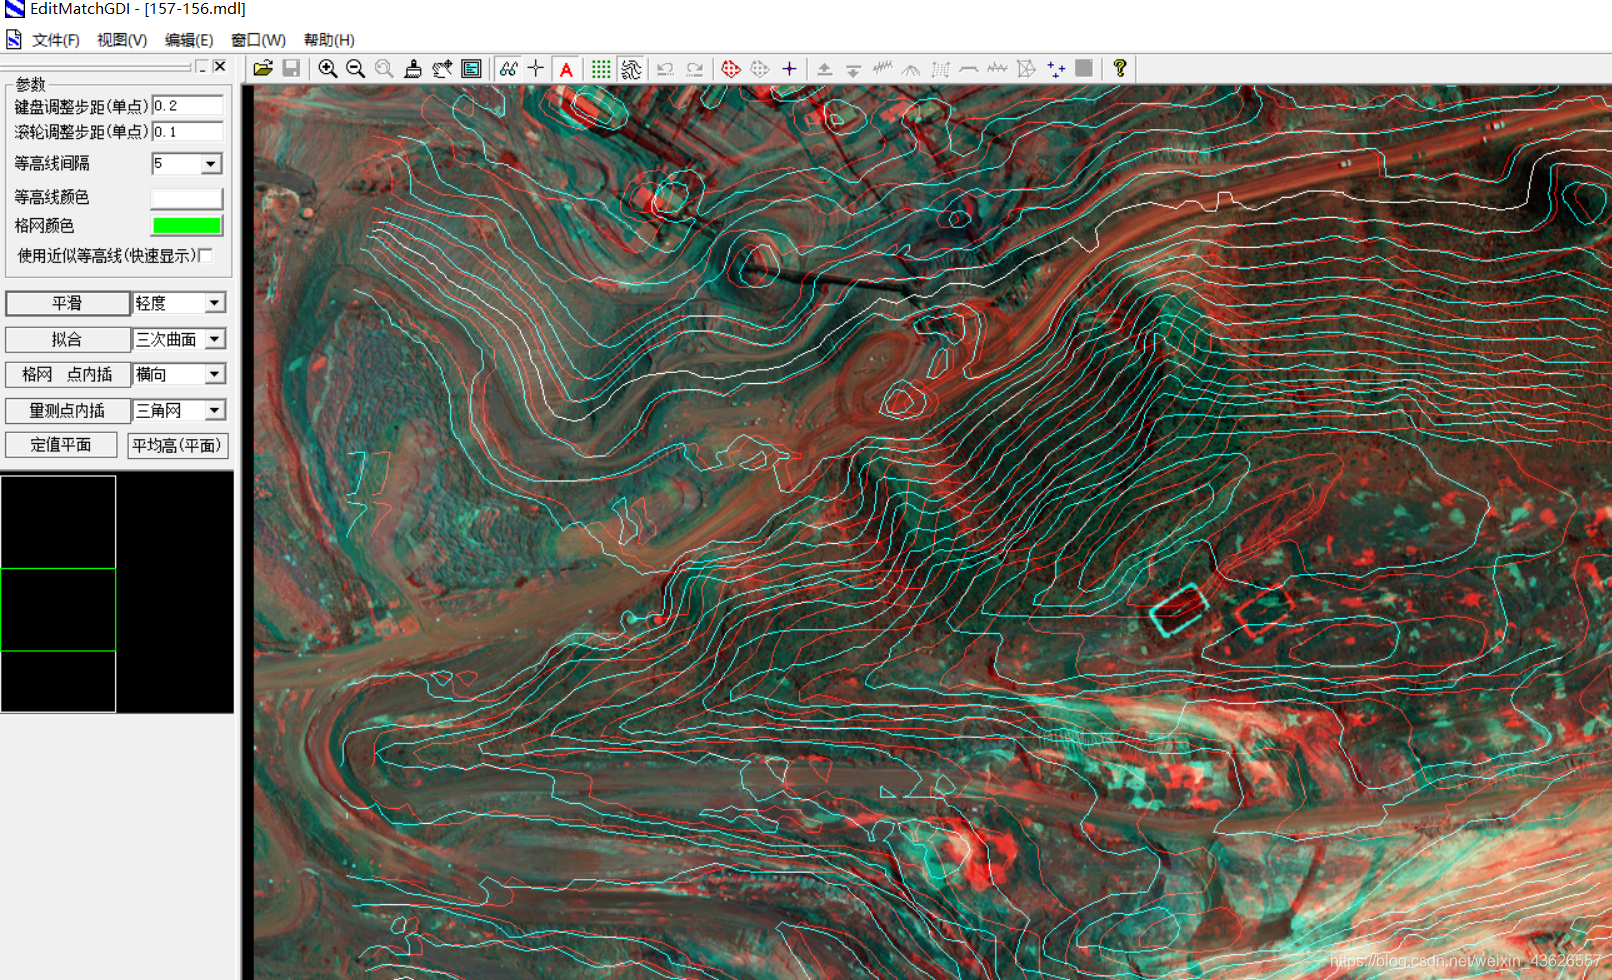Open the 视图(V) menu
The width and height of the screenshot is (1612, 980).
[122, 40]
